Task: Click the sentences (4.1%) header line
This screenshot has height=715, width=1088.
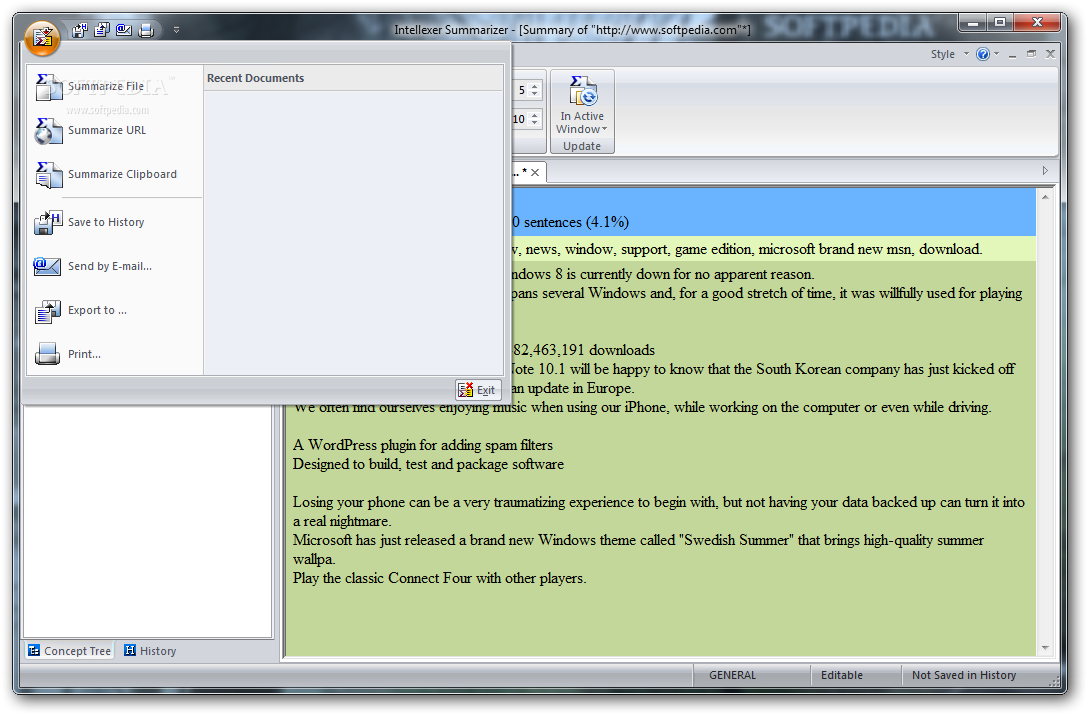Action: click(570, 222)
